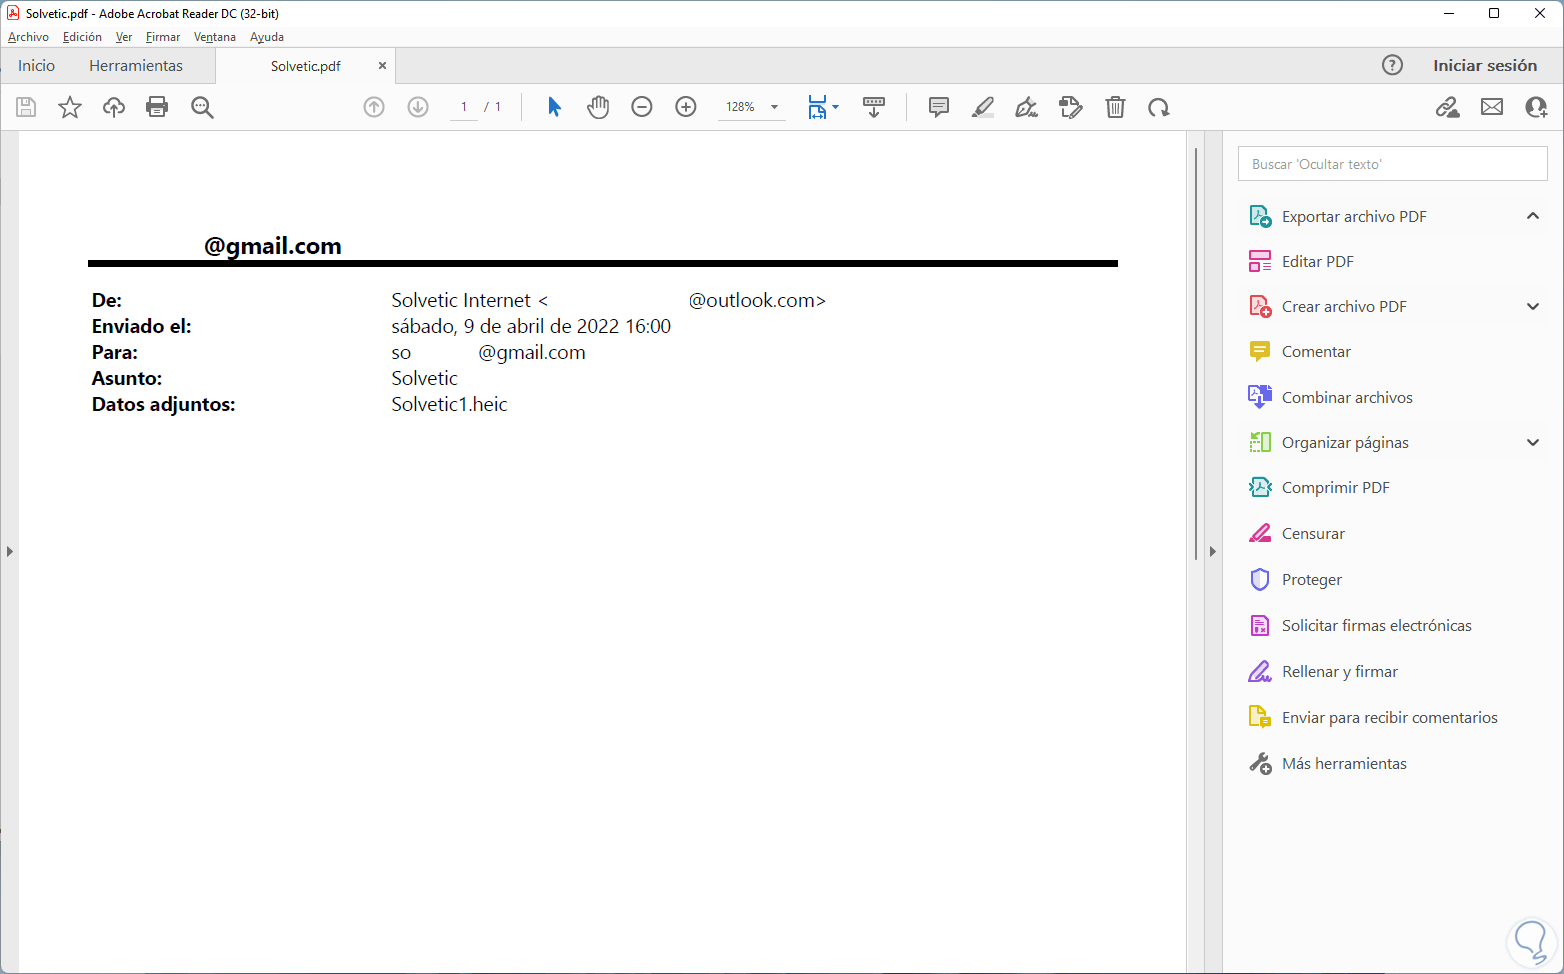This screenshot has height=974, width=1564.
Task: Open the Ver menu
Action: point(124,37)
